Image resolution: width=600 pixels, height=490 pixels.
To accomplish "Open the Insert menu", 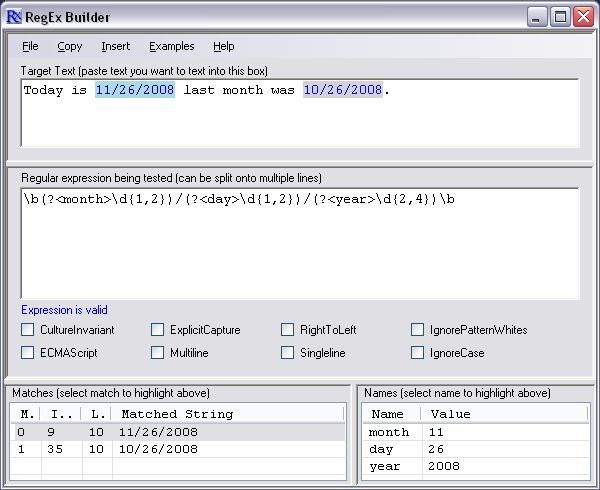I will click(115, 46).
